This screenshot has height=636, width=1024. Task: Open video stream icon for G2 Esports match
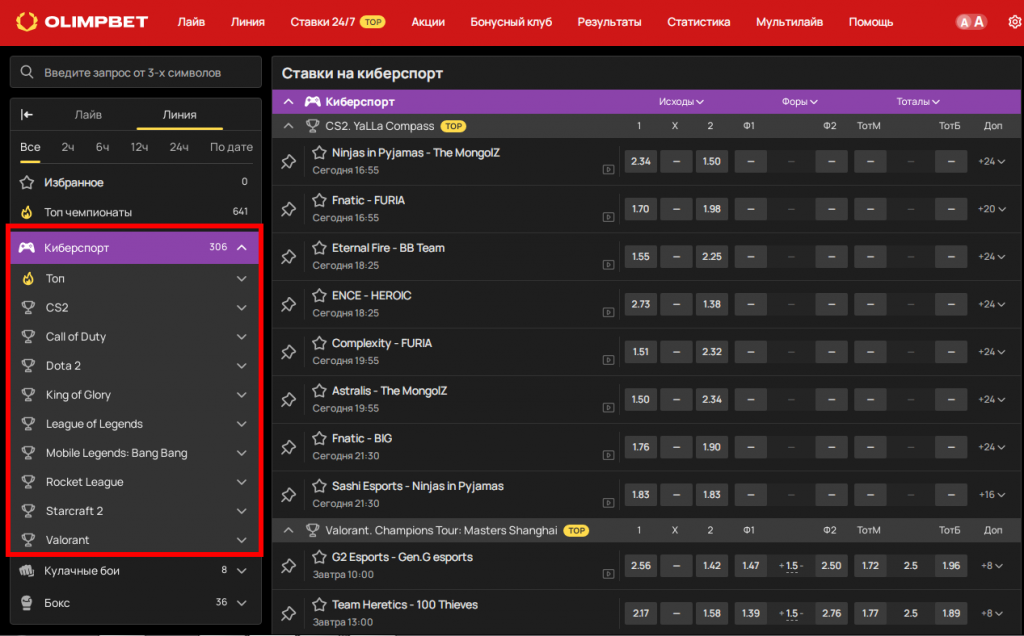click(608, 575)
